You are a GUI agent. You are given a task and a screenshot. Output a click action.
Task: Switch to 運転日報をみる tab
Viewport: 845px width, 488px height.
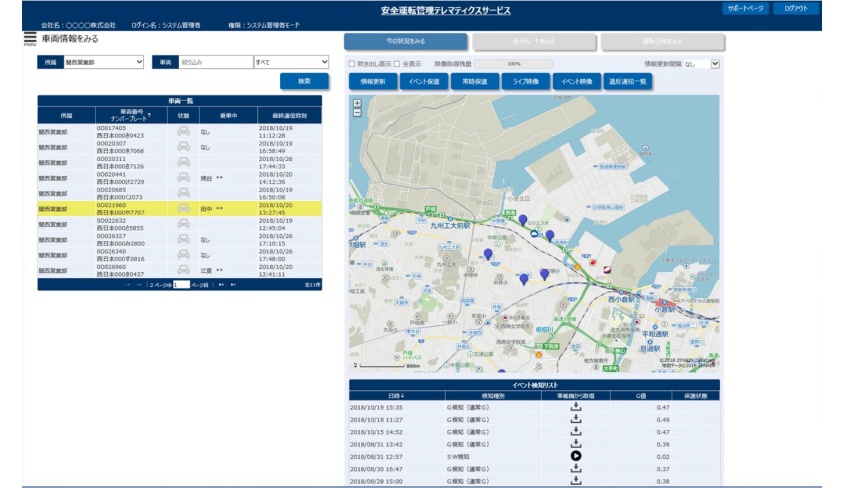[663, 41]
